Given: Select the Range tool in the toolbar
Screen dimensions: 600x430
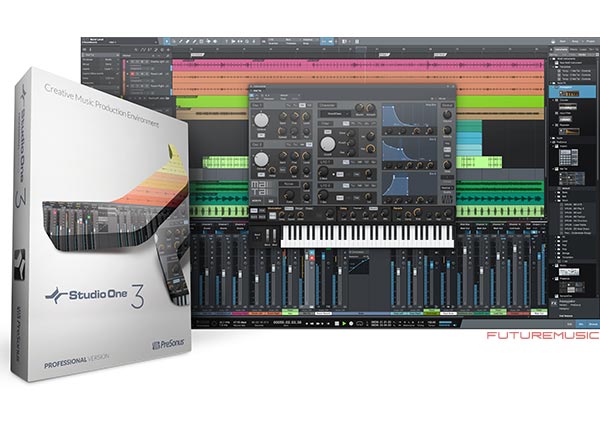Looking at the screenshot, I should 174,41.
